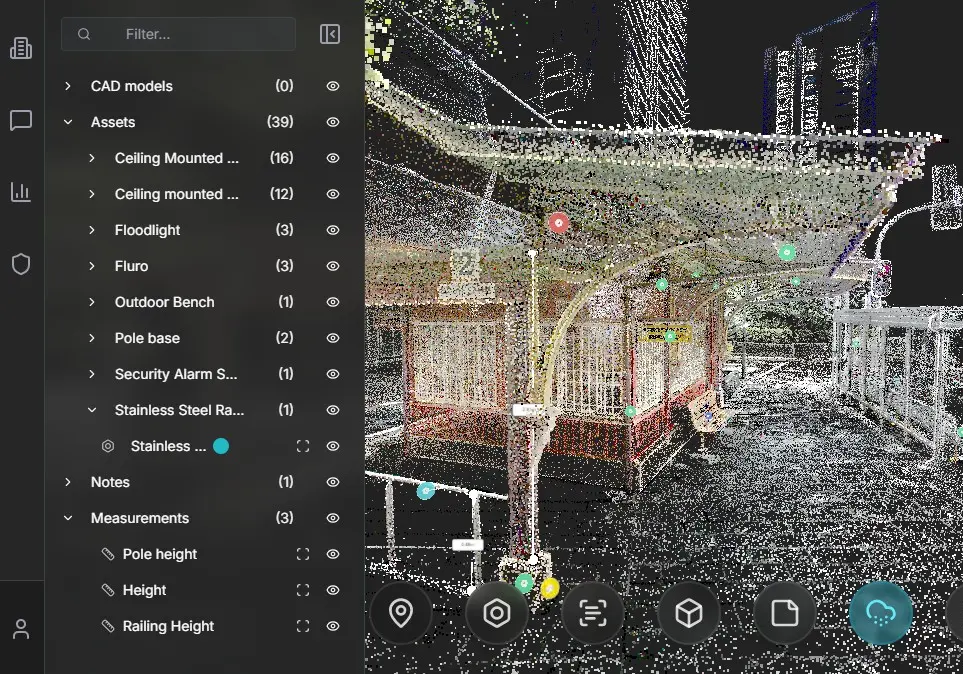Screen dimensions: 963x674
Task: Collapse the Measurements section
Action: 68,518
